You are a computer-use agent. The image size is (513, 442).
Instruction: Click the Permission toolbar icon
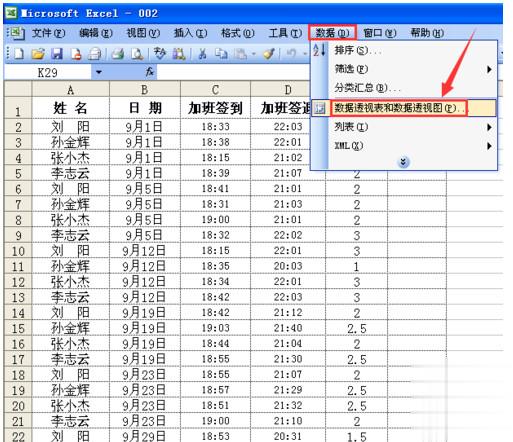tap(76, 54)
